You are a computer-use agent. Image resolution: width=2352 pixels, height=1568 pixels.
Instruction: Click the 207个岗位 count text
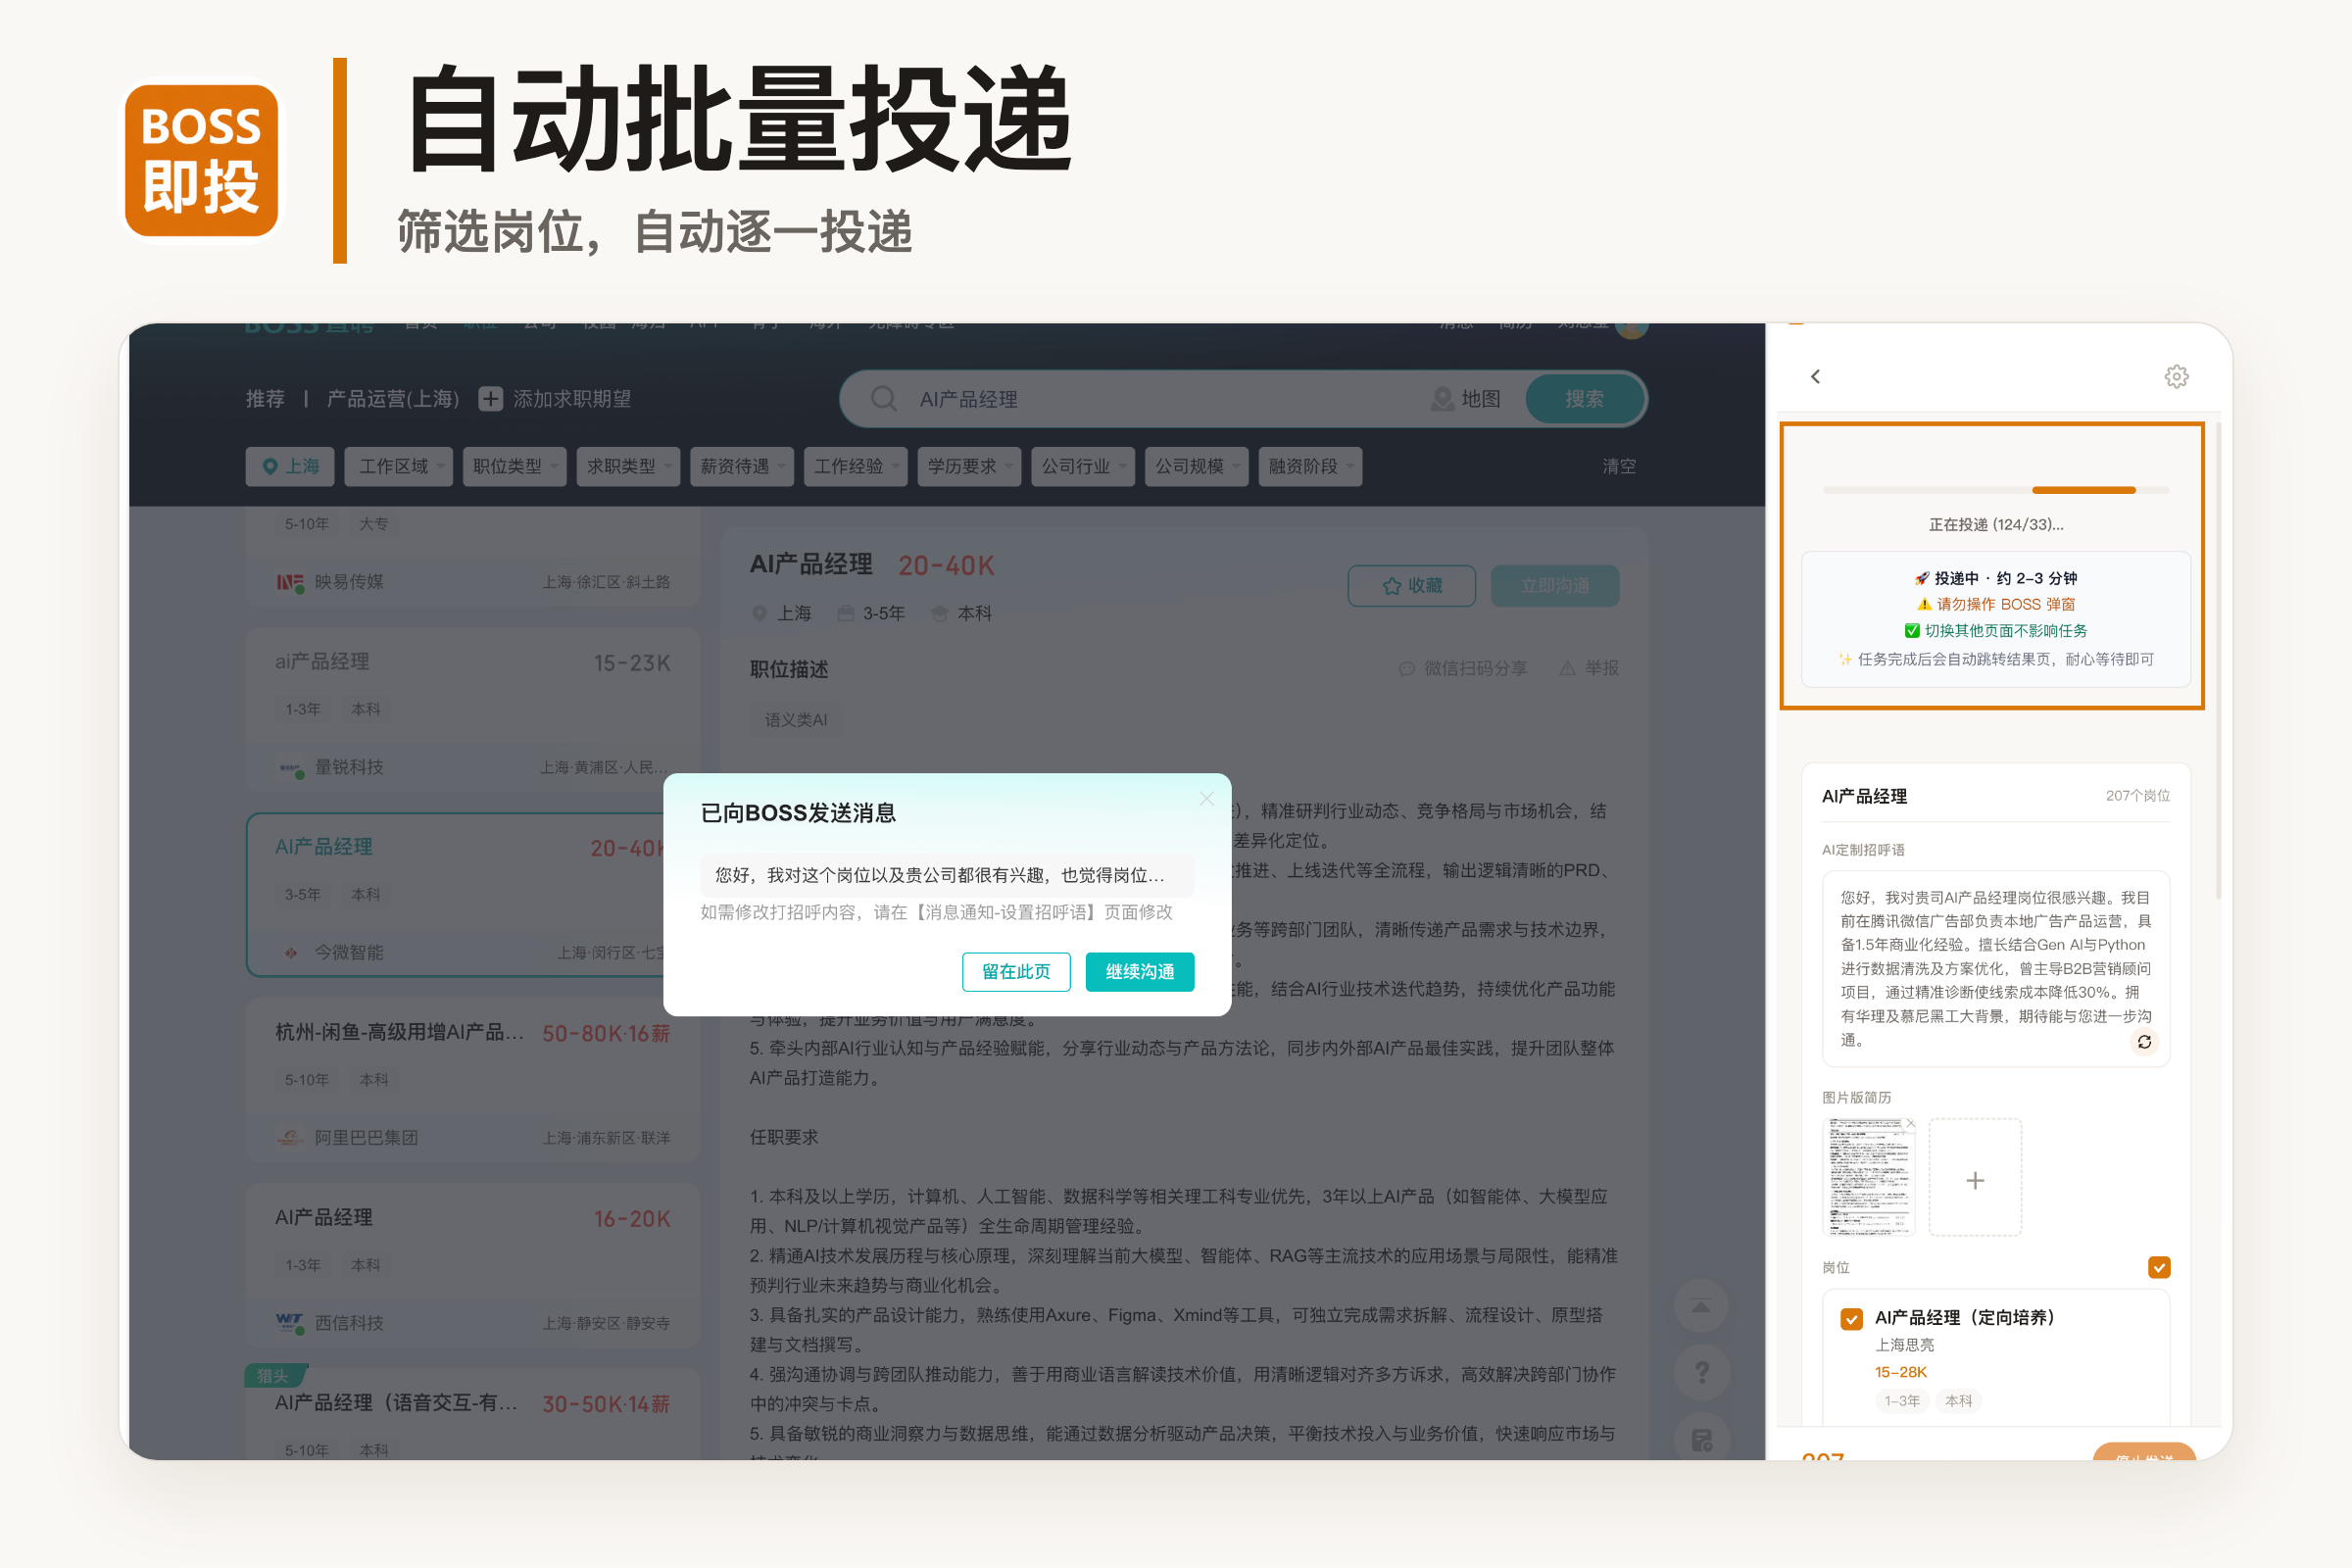point(2137,795)
